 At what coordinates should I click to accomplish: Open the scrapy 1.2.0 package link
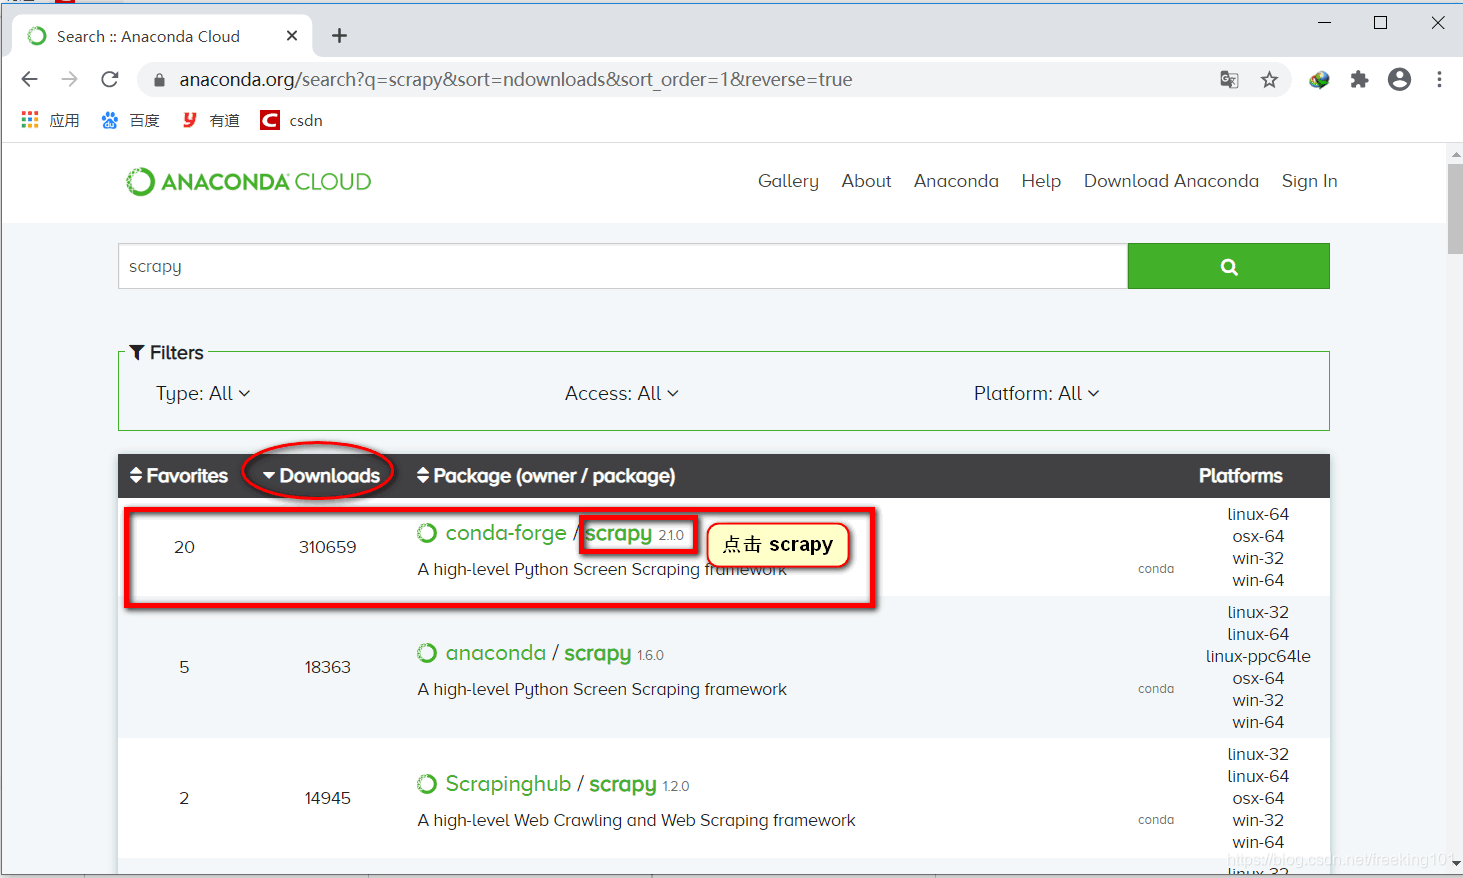pos(622,785)
